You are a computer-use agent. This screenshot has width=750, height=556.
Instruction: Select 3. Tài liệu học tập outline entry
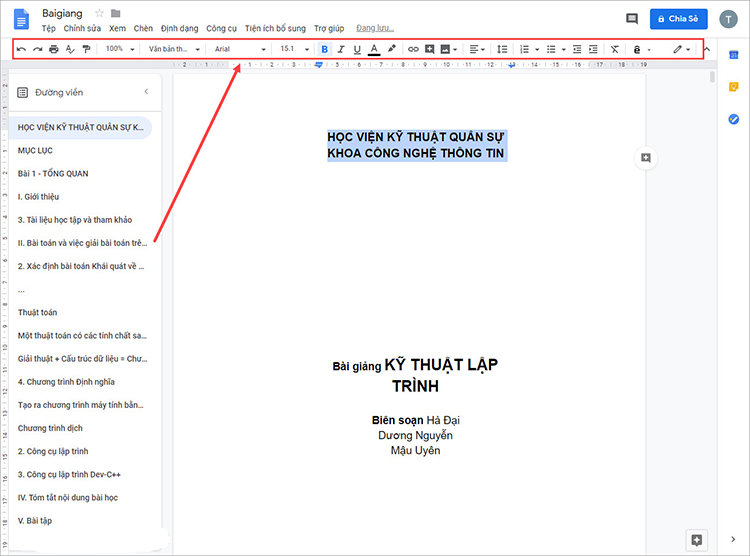75,220
